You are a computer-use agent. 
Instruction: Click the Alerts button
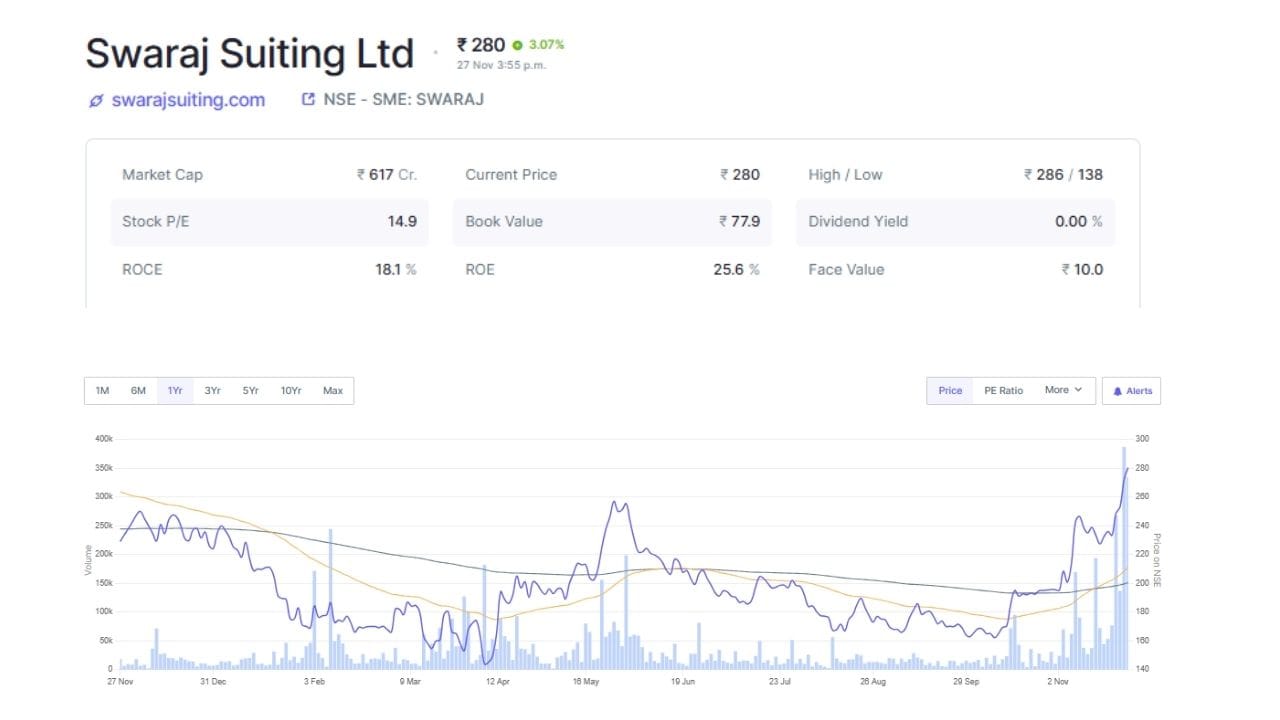(1131, 391)
